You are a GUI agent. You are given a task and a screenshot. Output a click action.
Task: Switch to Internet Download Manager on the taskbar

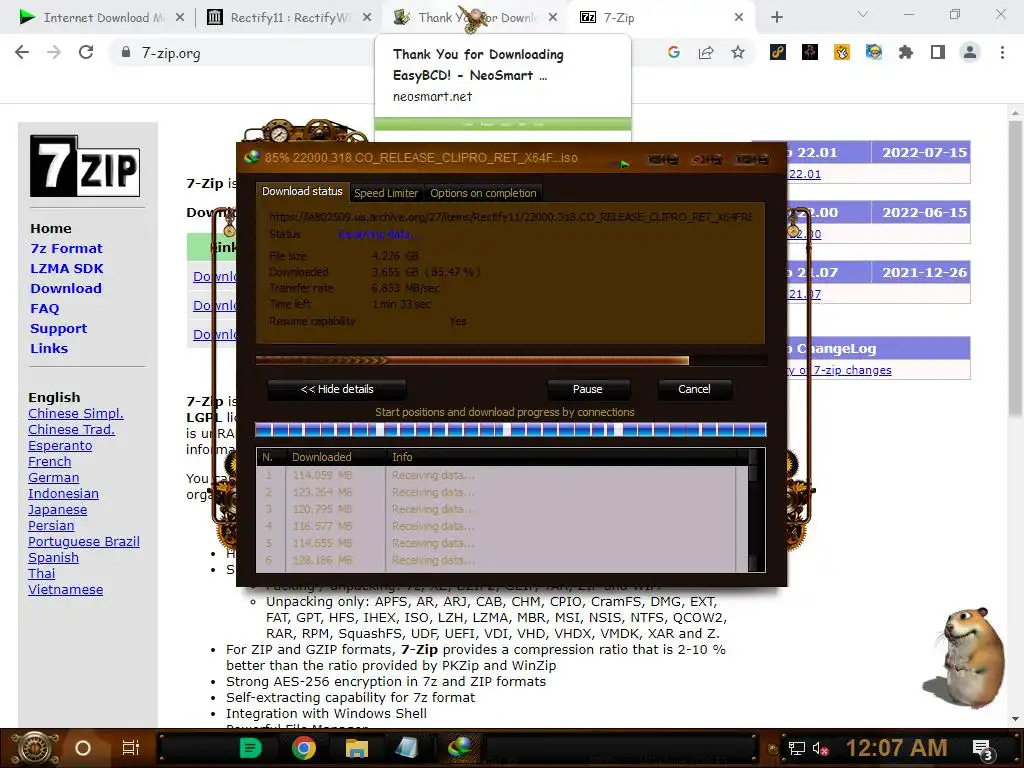coord(460,746)
